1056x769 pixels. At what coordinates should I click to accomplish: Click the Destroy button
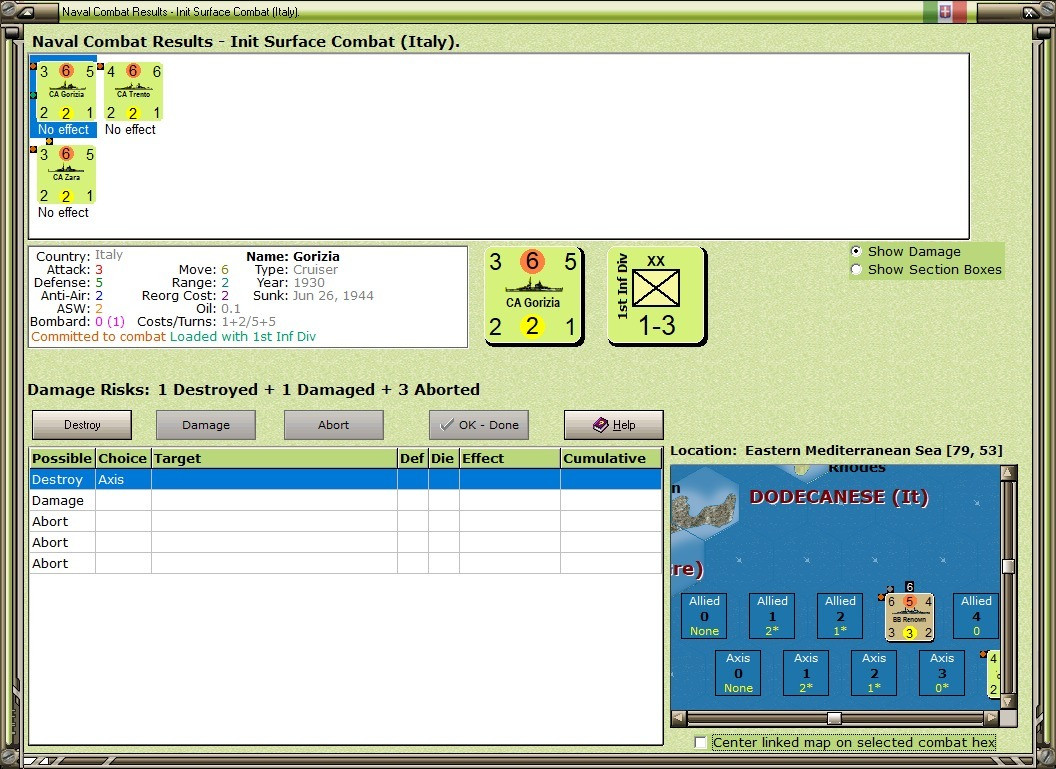coord(82,425)
